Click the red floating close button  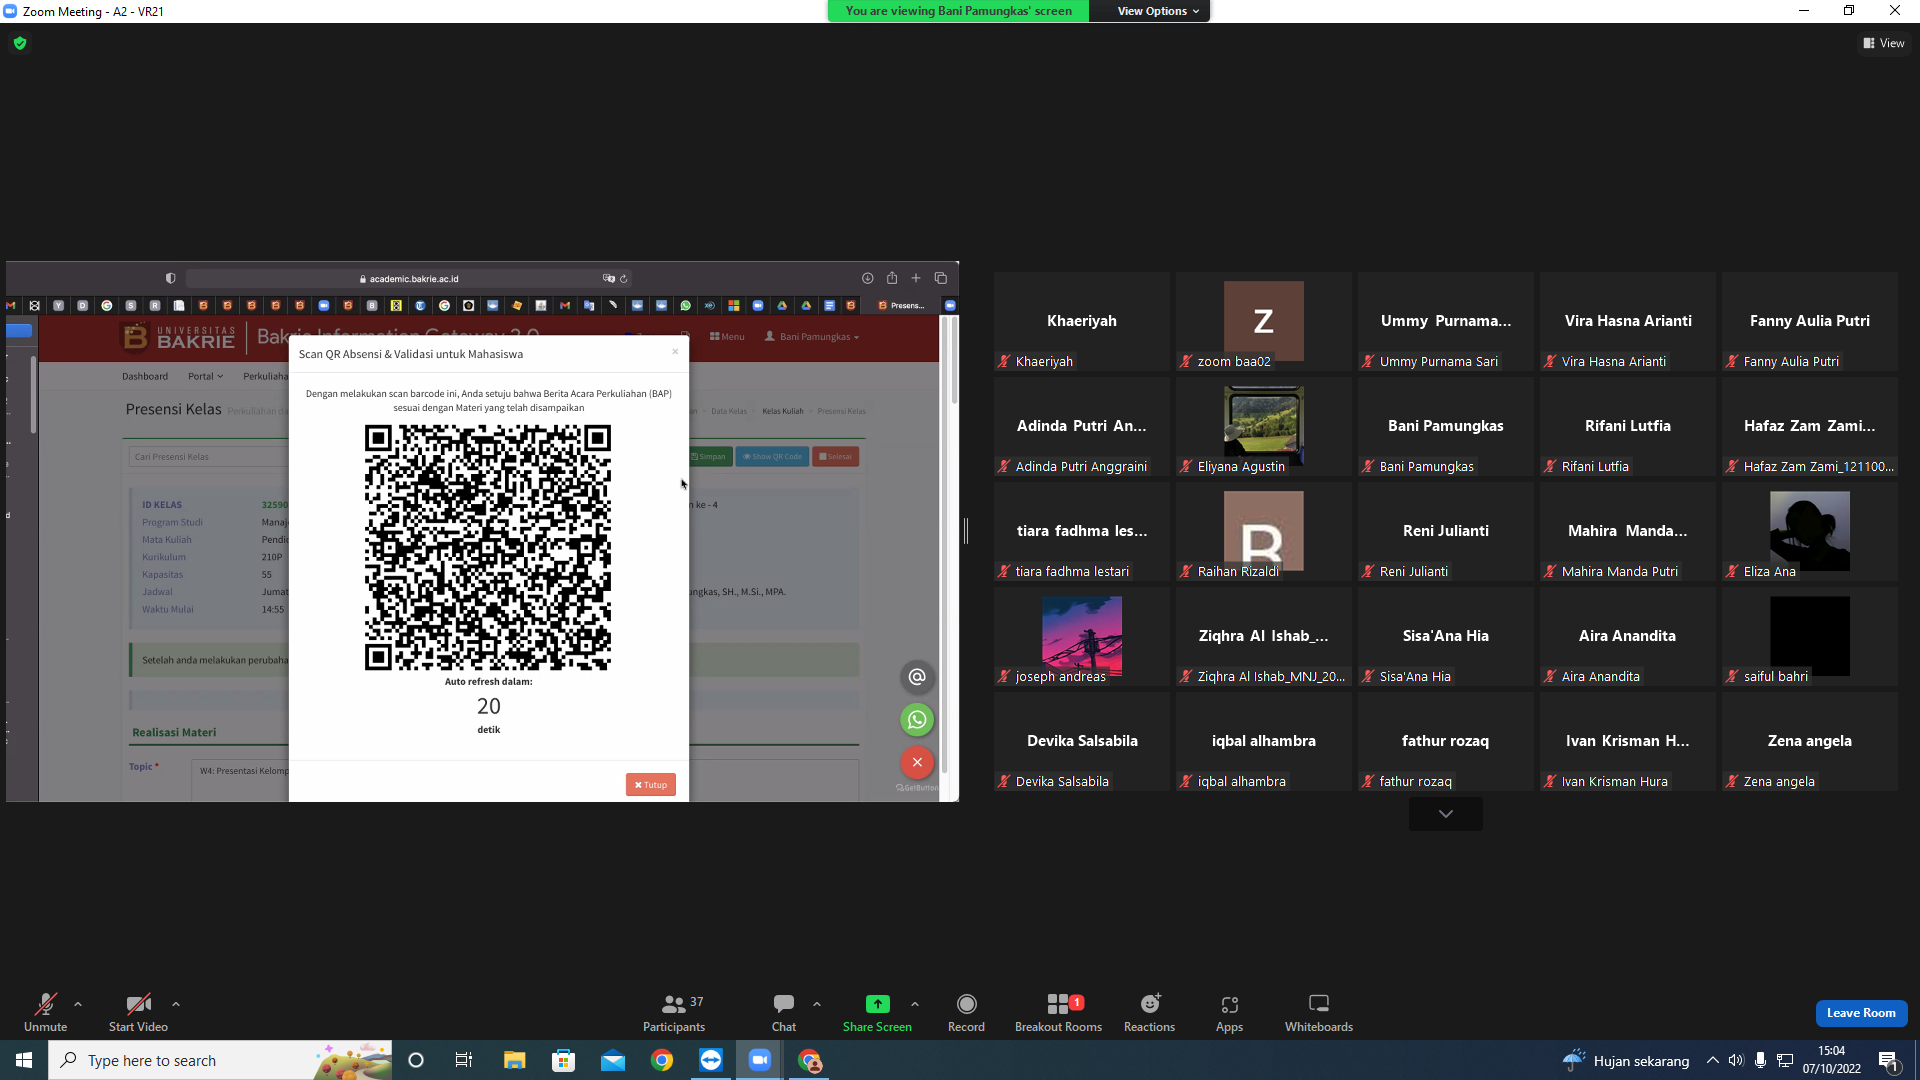pos(917,762)
